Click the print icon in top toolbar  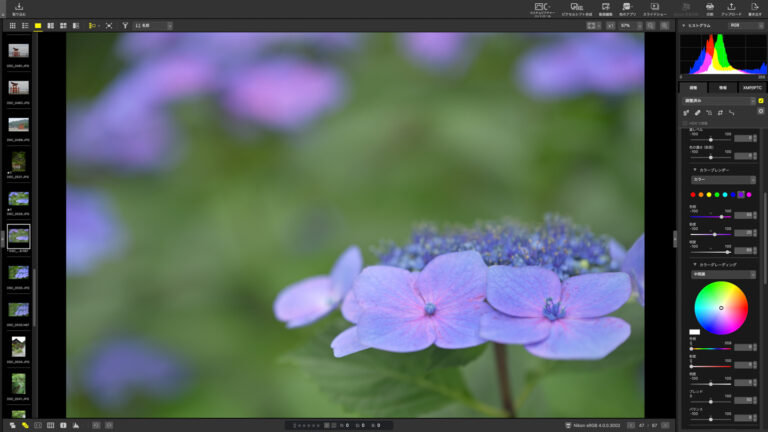click(x=709, y=8)
